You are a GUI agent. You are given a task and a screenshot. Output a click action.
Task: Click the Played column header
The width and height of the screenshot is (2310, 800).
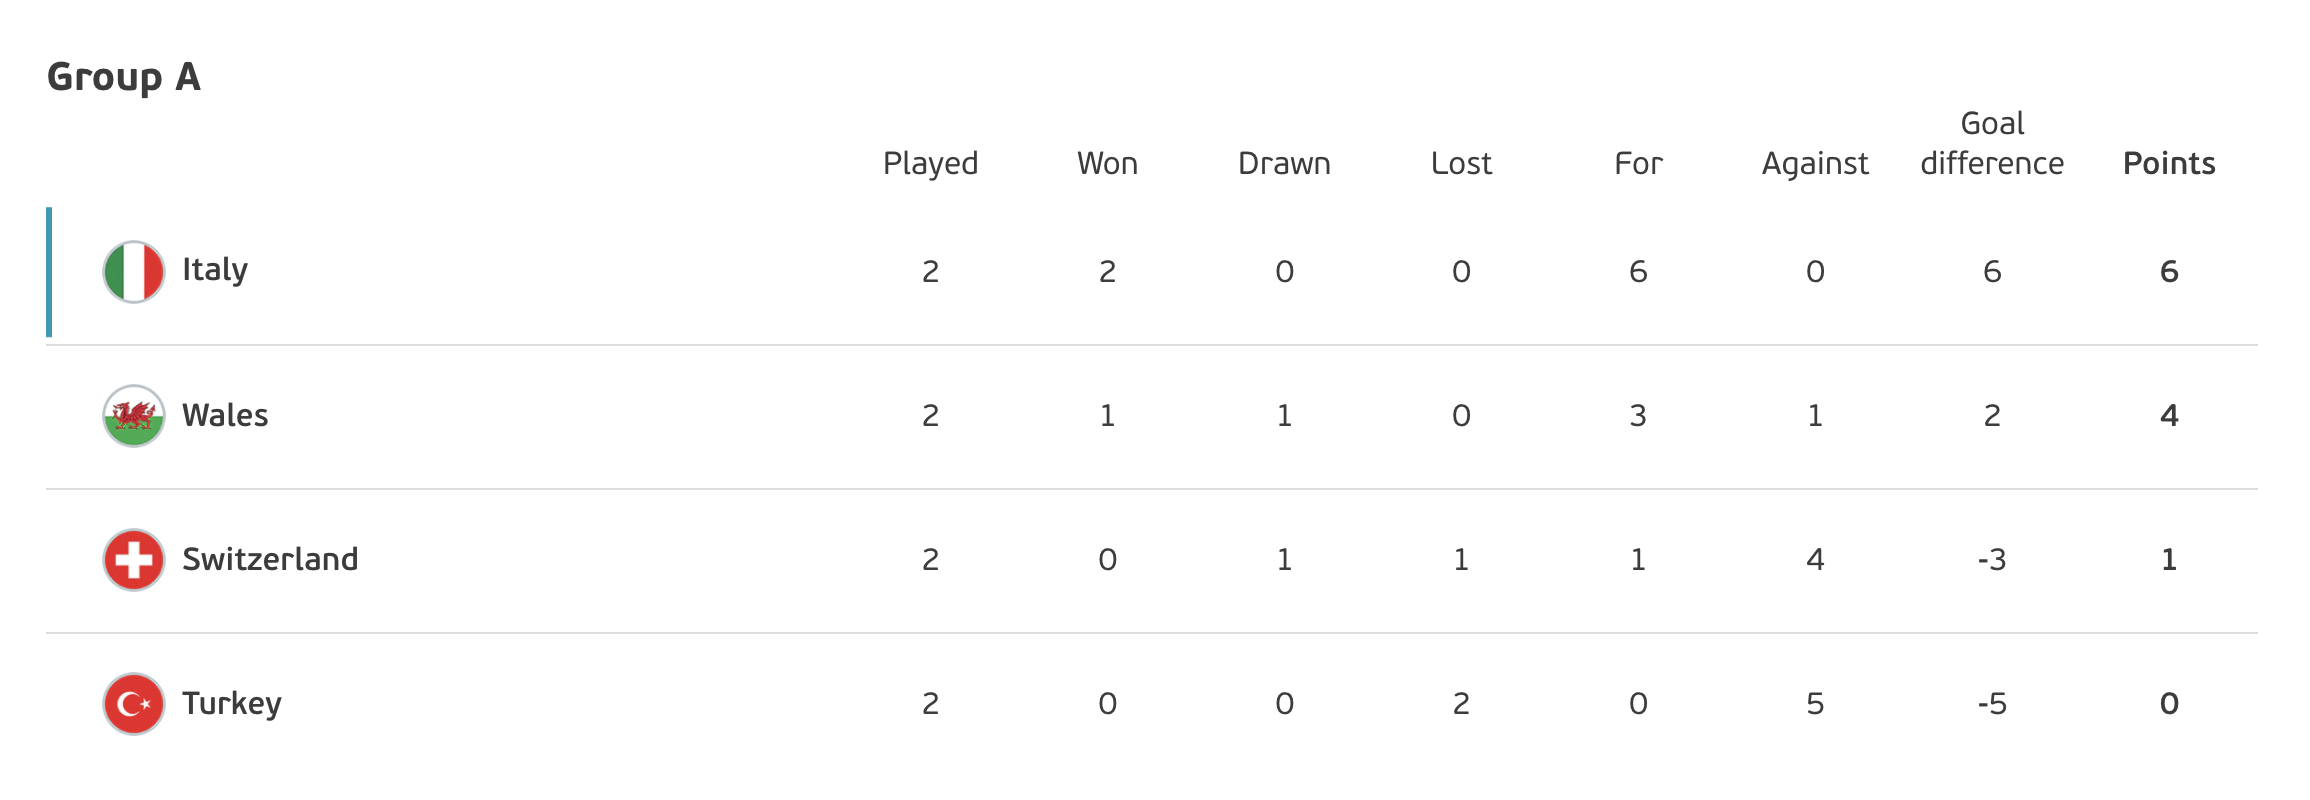tap(930, 163)
